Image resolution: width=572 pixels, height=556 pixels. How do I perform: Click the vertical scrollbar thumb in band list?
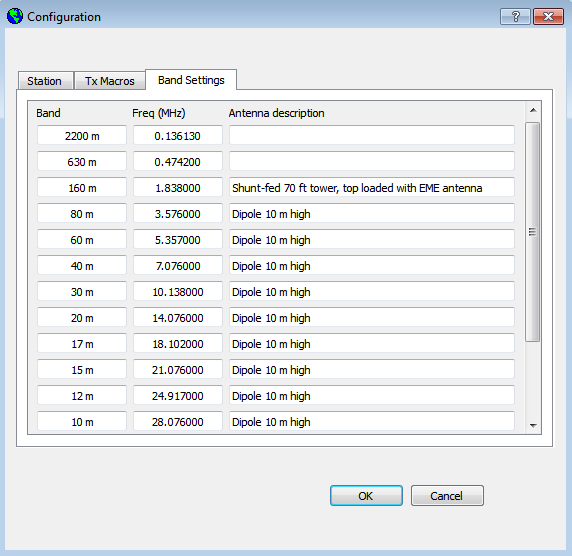533,232
